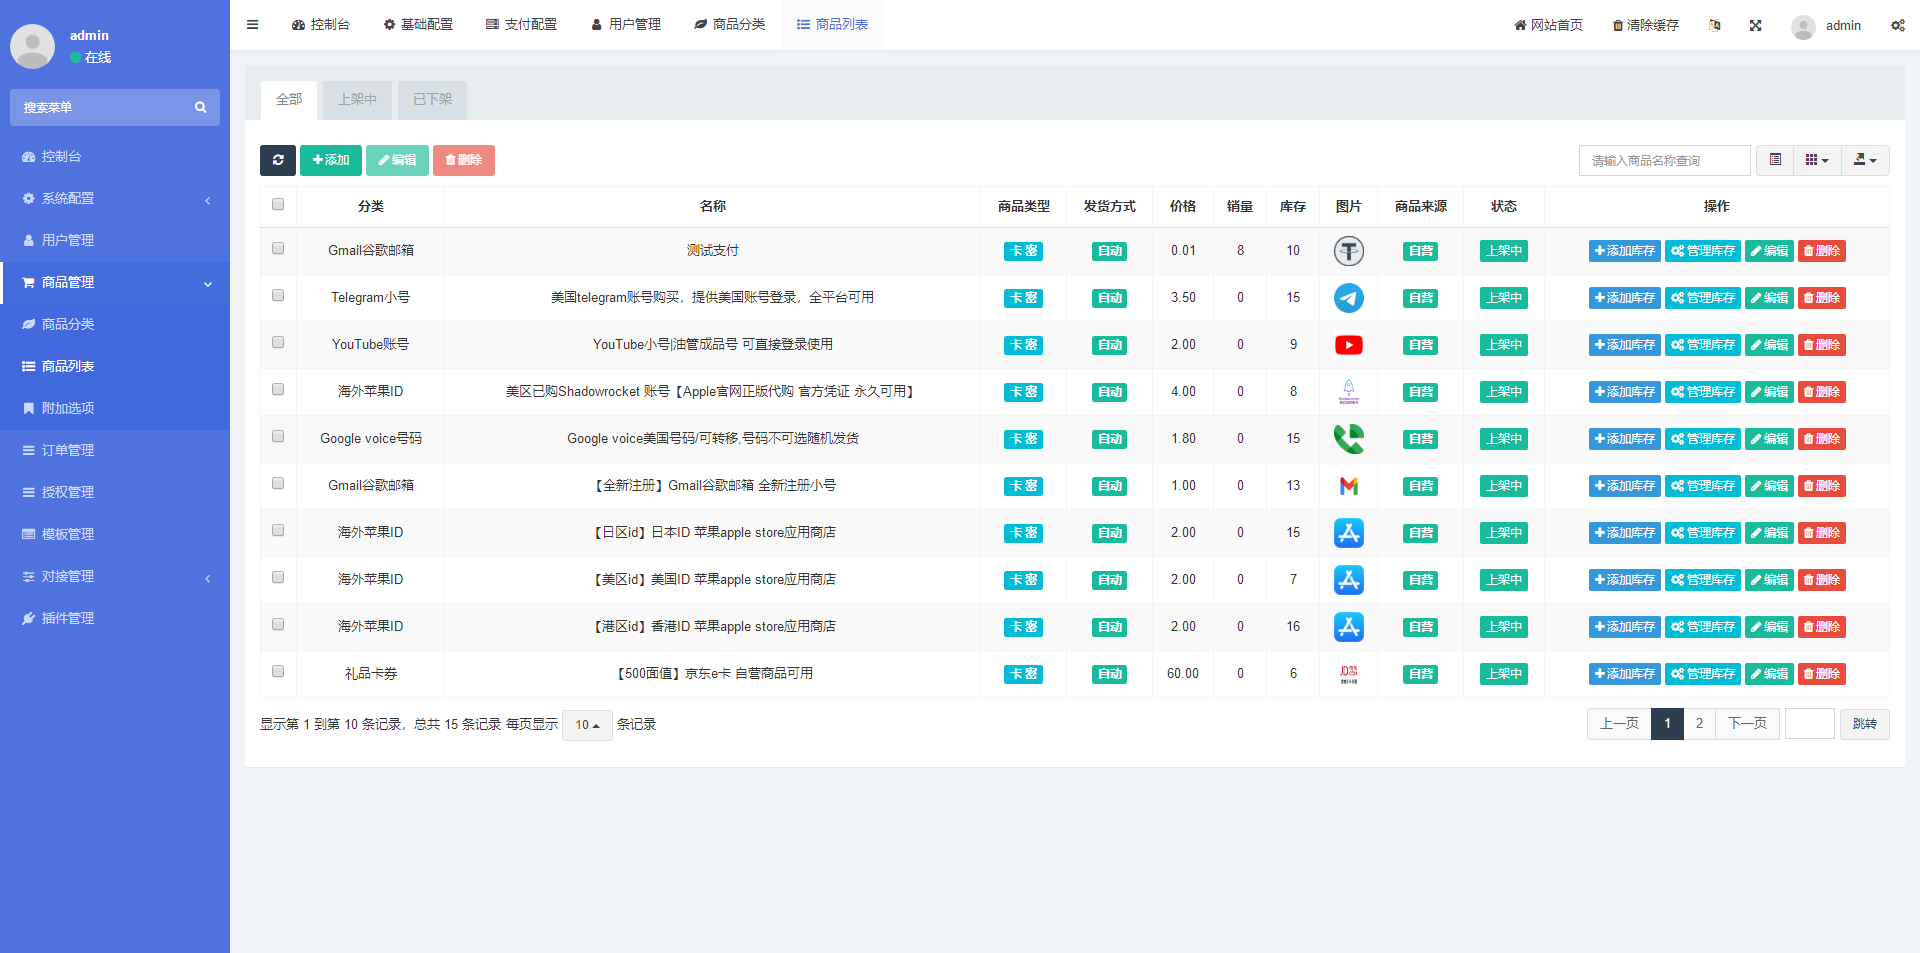
Task: Check the Shadowrocket row checkbox
Action: tap(278, 389)
